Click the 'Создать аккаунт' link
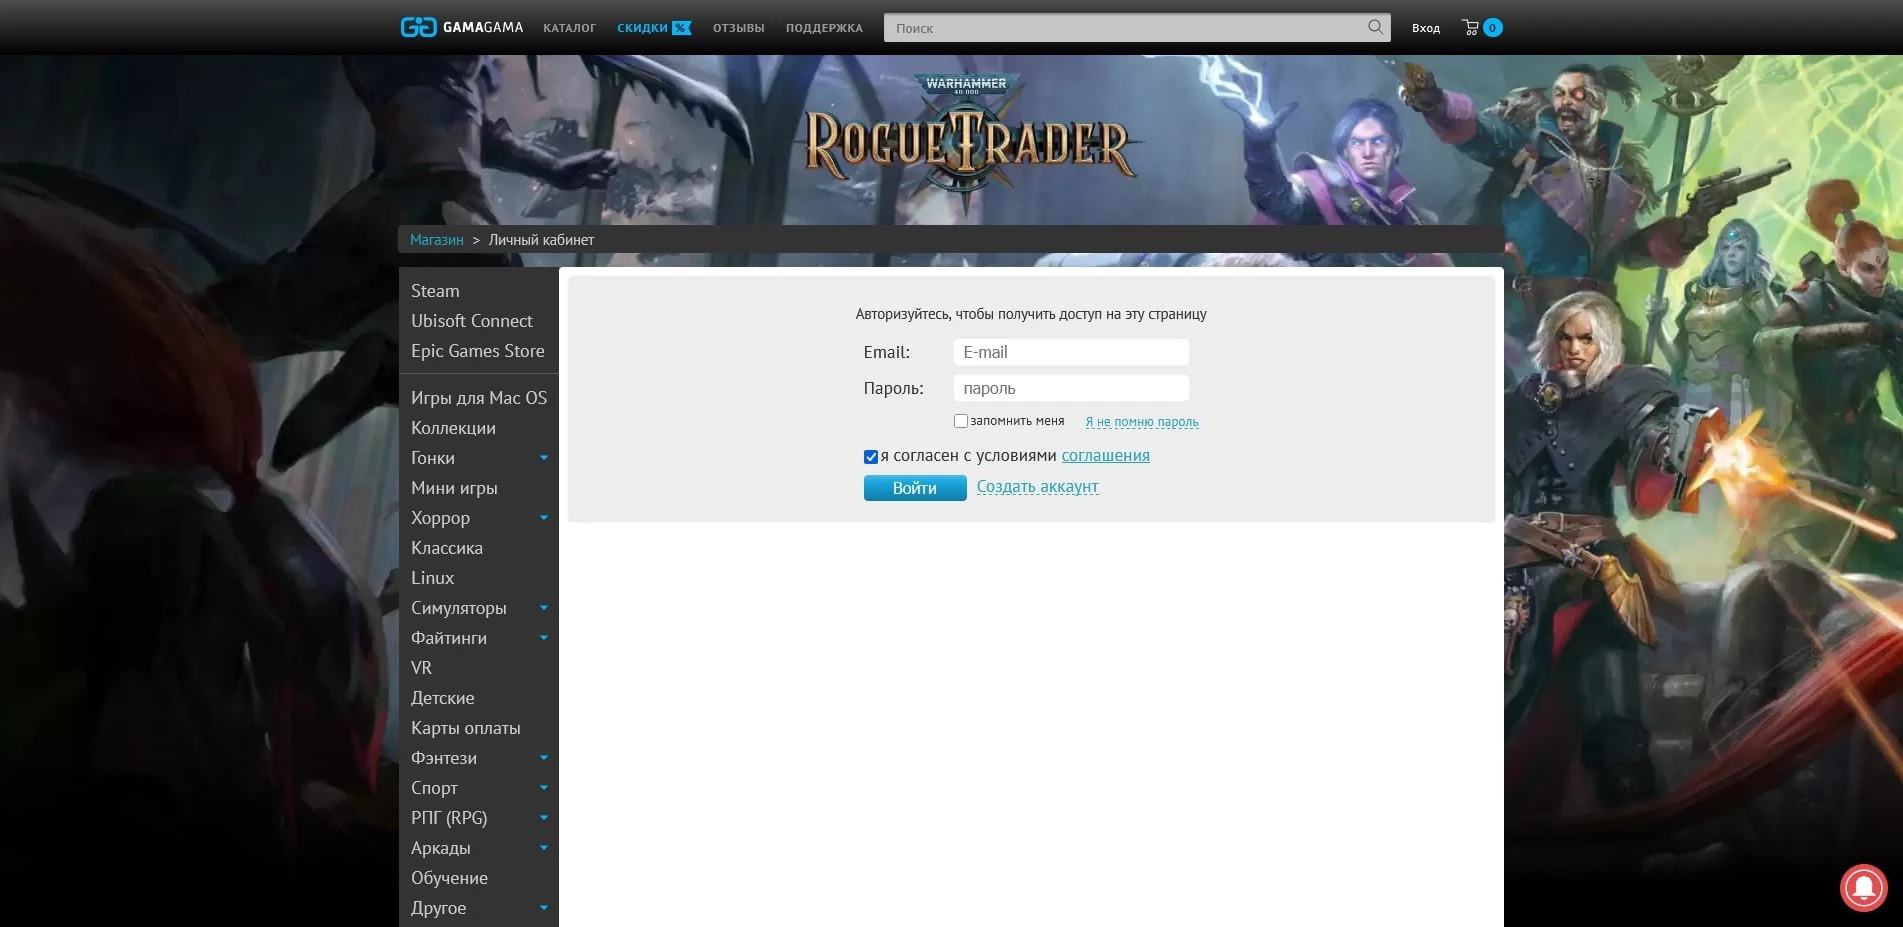Screen dimensions: 1903x927 point(1037,487)
